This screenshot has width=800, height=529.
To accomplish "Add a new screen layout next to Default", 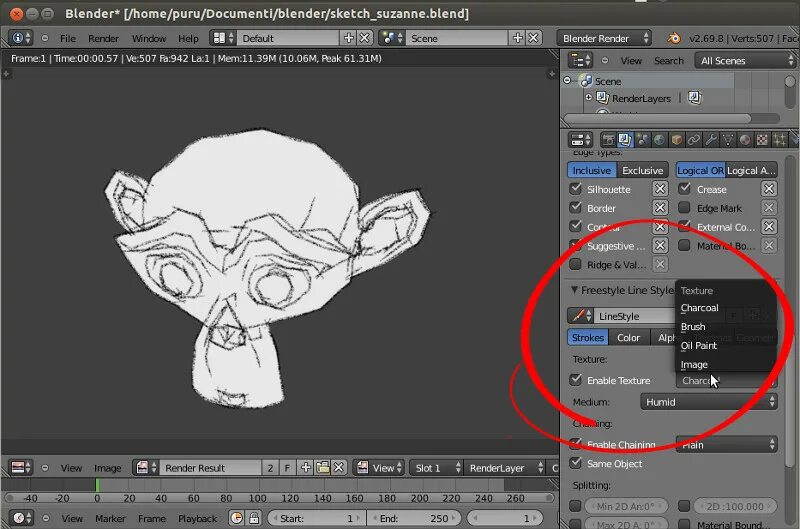I will click(x=349, y=38).
